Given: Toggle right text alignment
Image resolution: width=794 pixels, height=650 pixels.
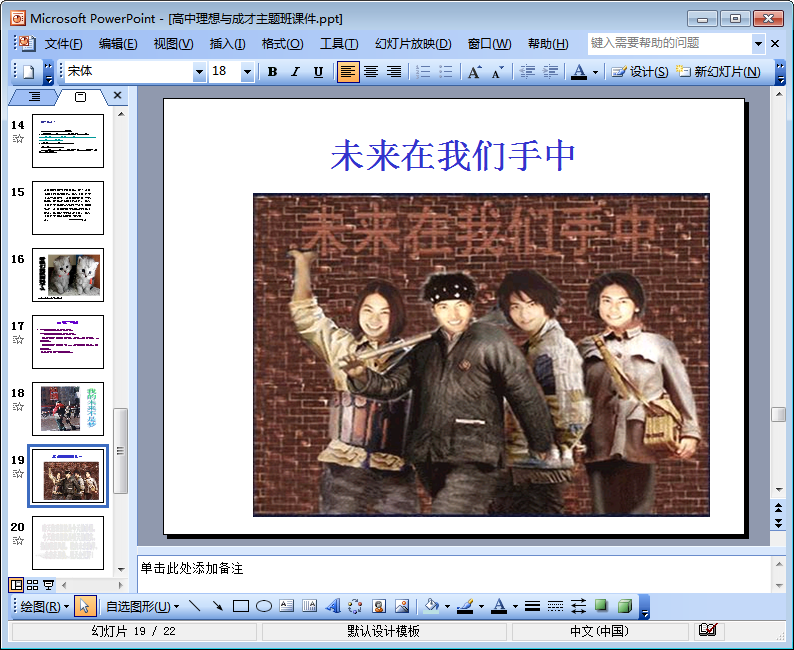Looking at the screenshot, I should click(394, 72).
